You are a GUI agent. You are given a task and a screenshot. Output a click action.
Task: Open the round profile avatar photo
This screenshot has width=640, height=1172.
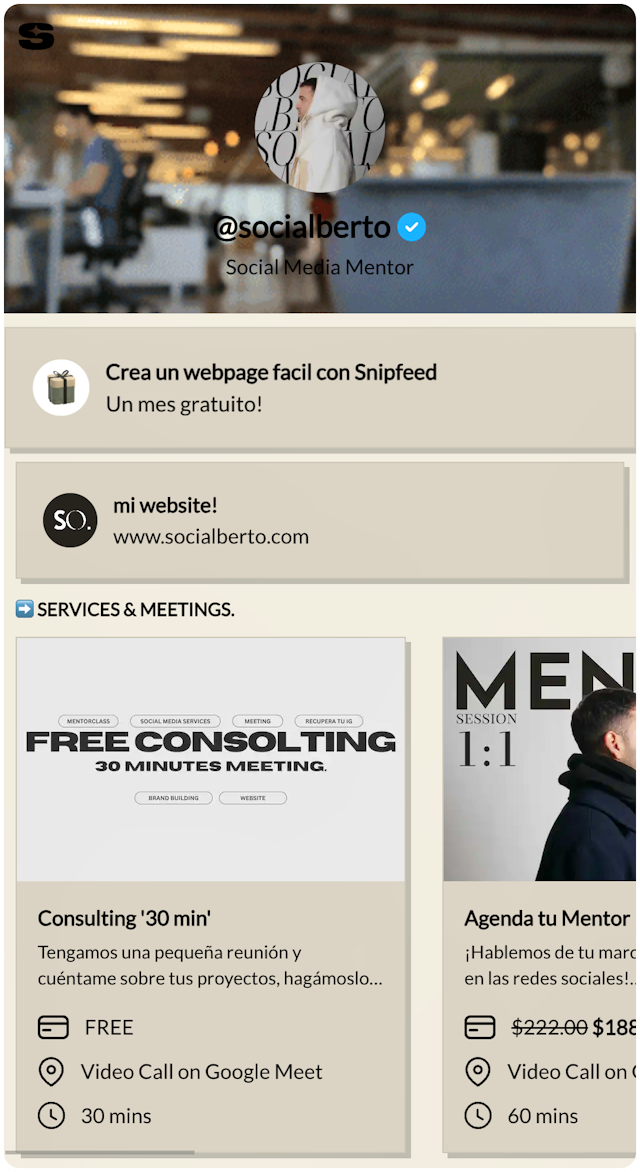pos(320,127)
